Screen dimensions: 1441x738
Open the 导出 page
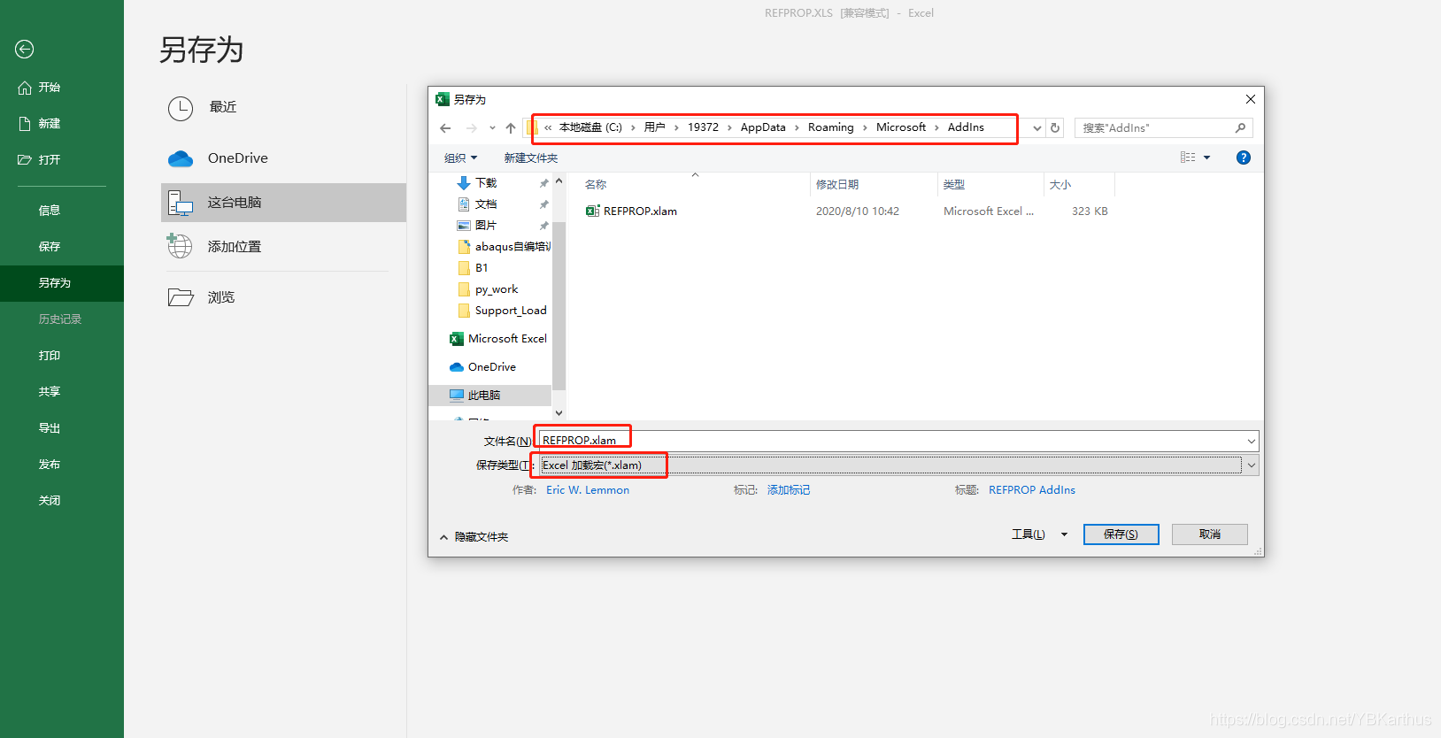point(49,428)
